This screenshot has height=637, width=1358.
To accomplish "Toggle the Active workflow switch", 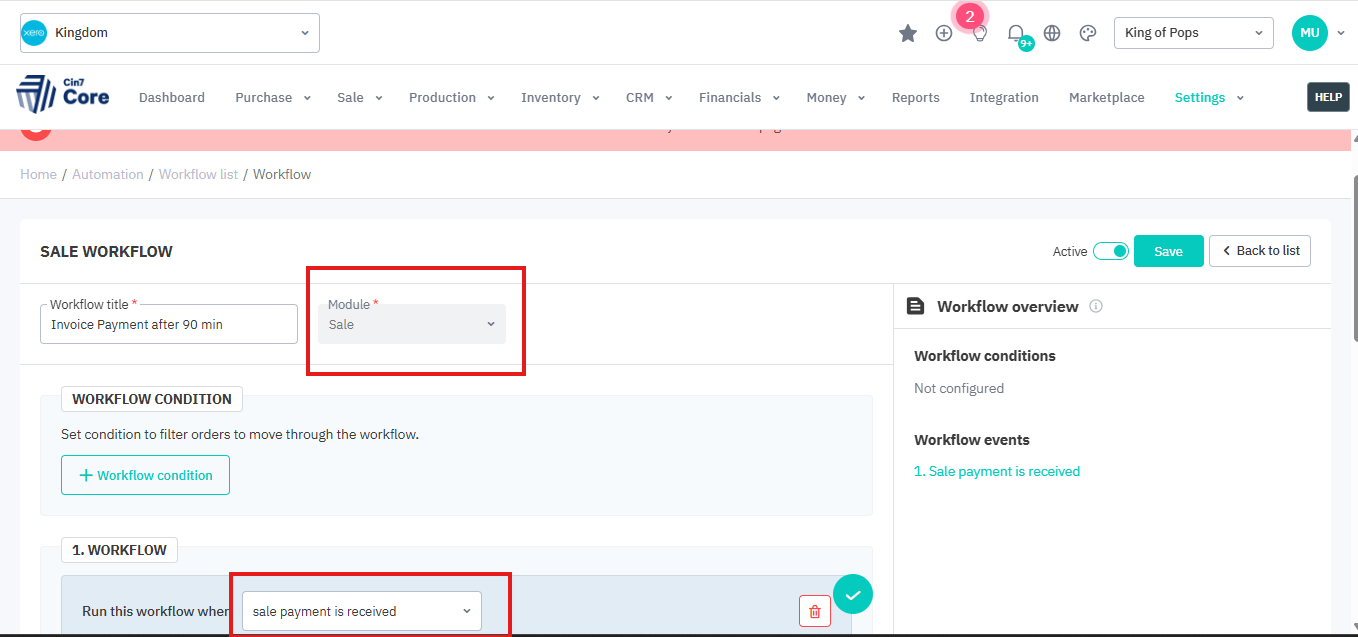I will 1110,251.
